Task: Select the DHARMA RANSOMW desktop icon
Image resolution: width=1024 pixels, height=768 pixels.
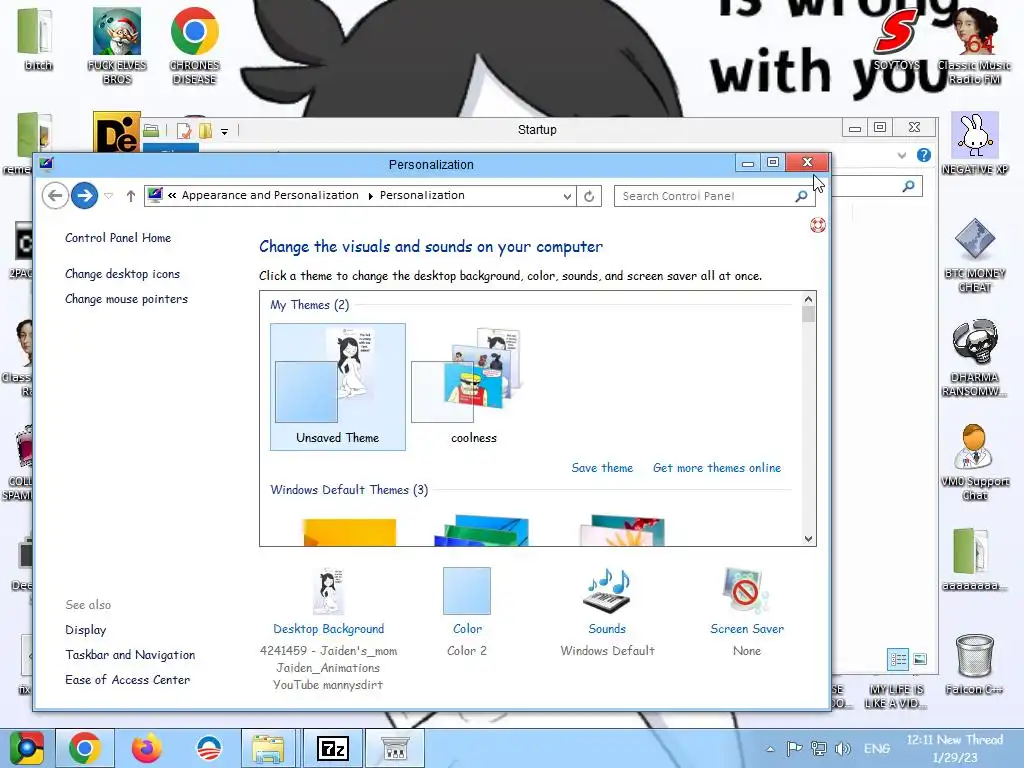Action: pyautogui.click(x=974, y=358)
